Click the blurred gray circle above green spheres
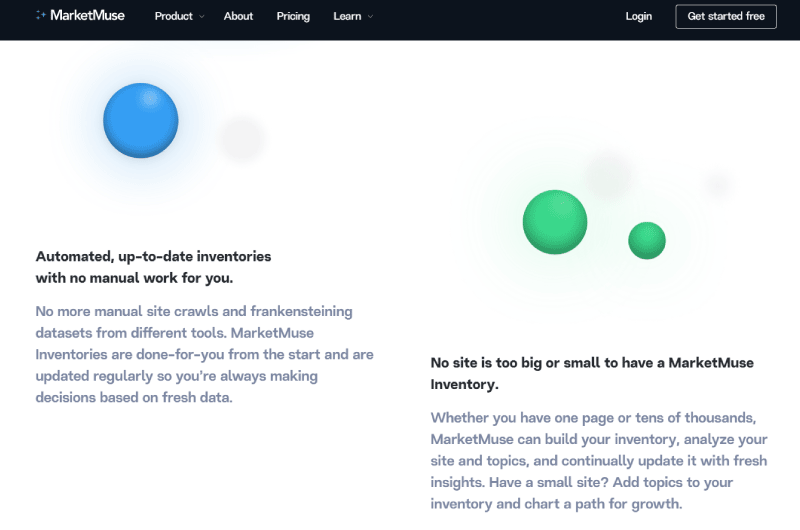The width and height of the screenshot is (800, 530). pyautogui.click(x=608, y=176)
